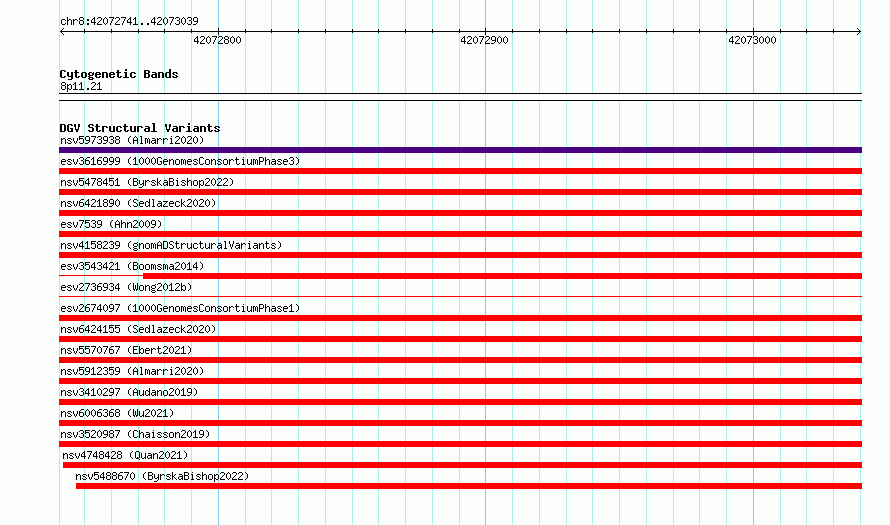
Task: Click the red bar under nsv3520987
Action: click(460, 444)
